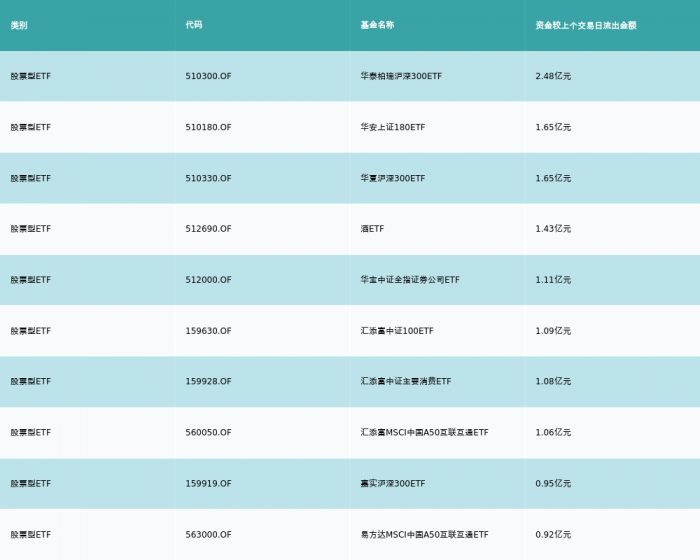Select fund code 512000.OF

pos(208,280)
